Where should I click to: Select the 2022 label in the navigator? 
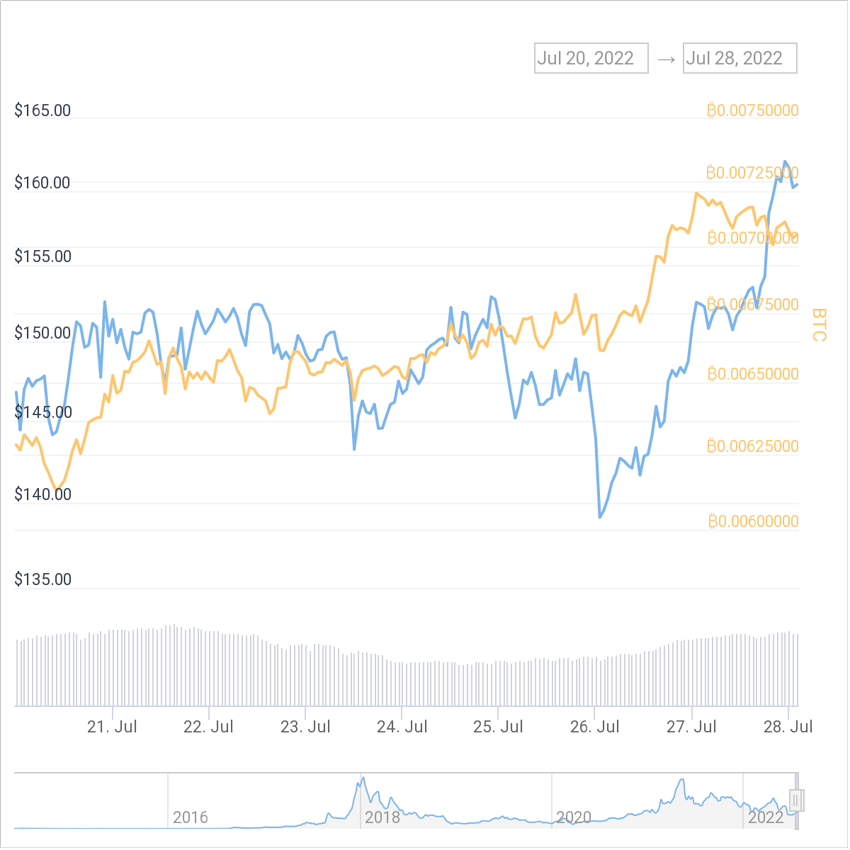[765, 817]
